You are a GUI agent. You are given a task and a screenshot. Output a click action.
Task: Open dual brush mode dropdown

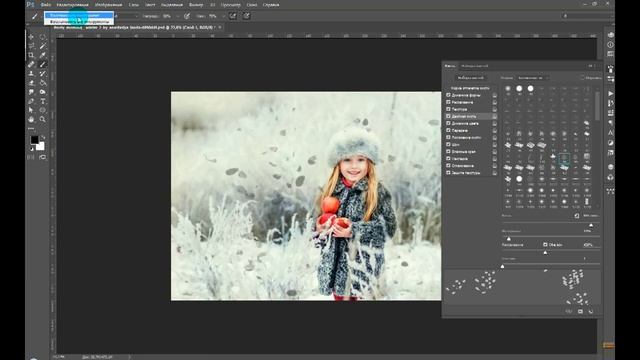[532, 78]
